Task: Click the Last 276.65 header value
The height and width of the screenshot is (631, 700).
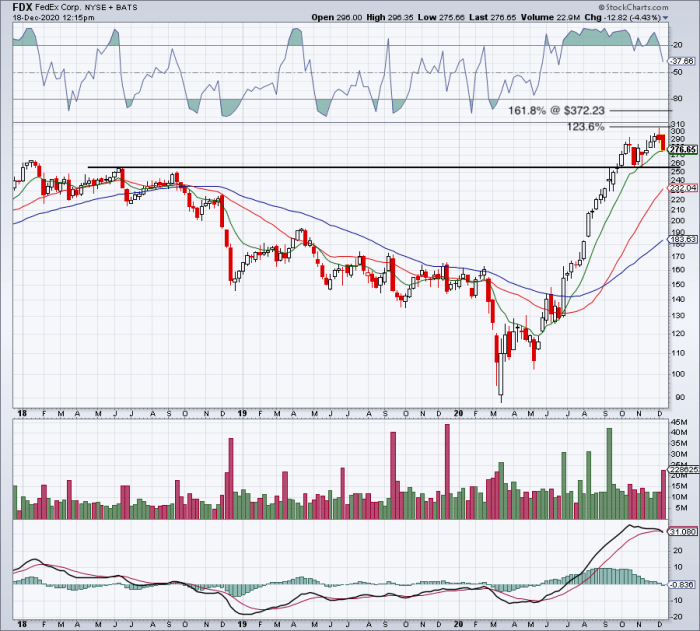Action: coord(492,17)
